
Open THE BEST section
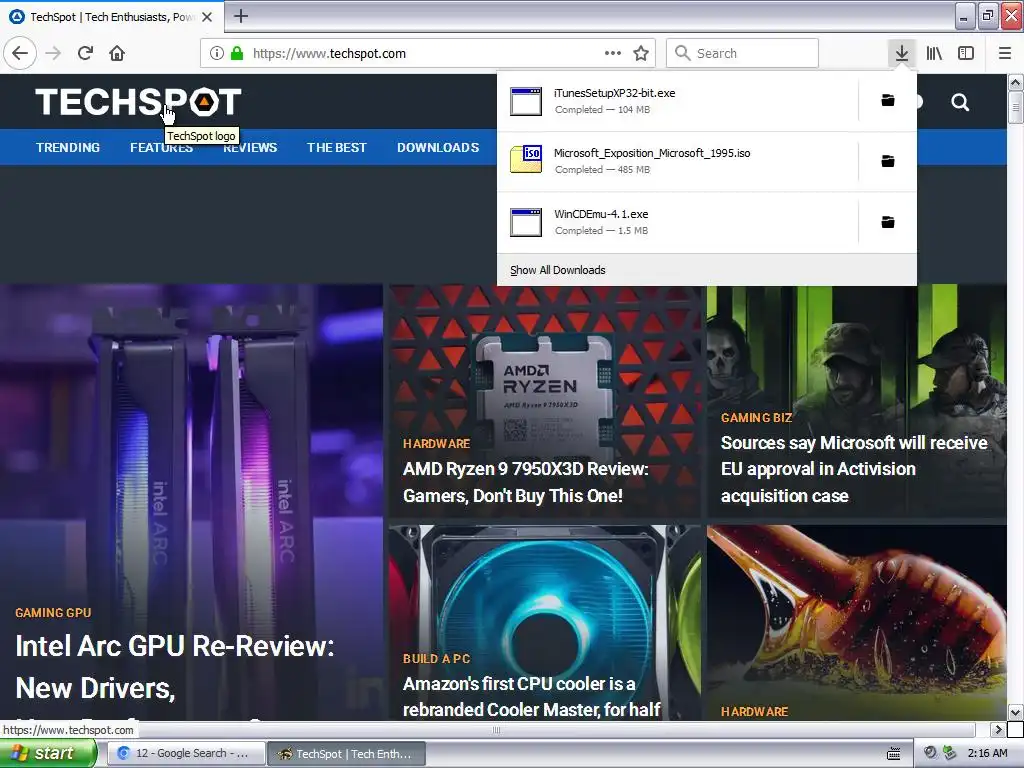337,148
